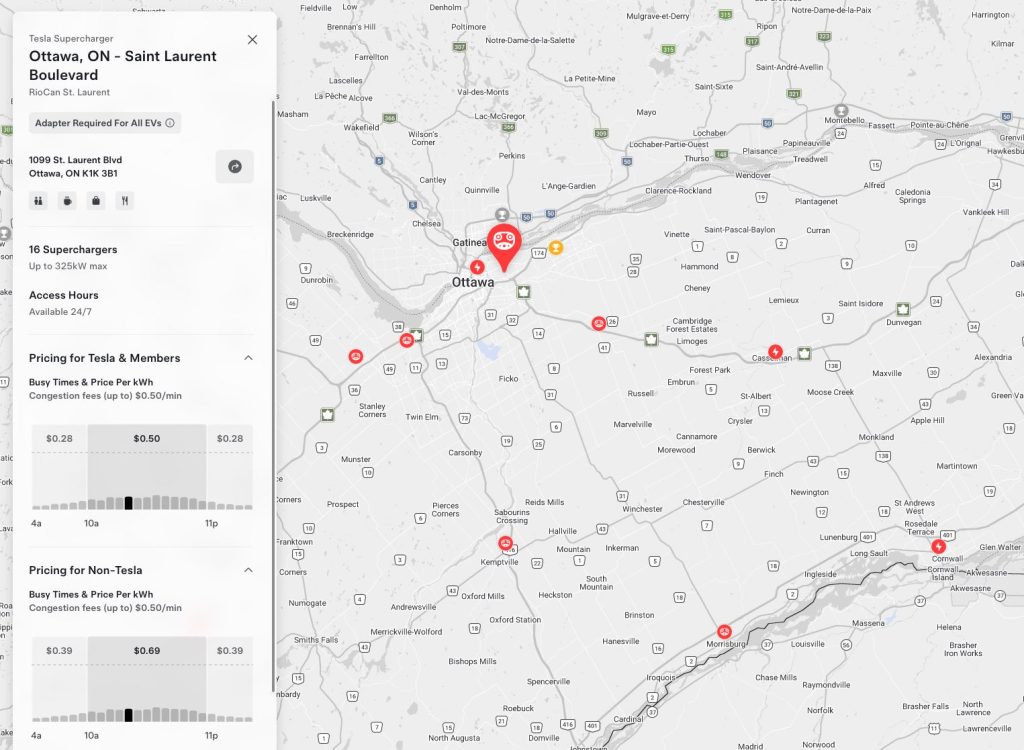Select the grey destination charger marker above Gatineau

pos(502,214)
